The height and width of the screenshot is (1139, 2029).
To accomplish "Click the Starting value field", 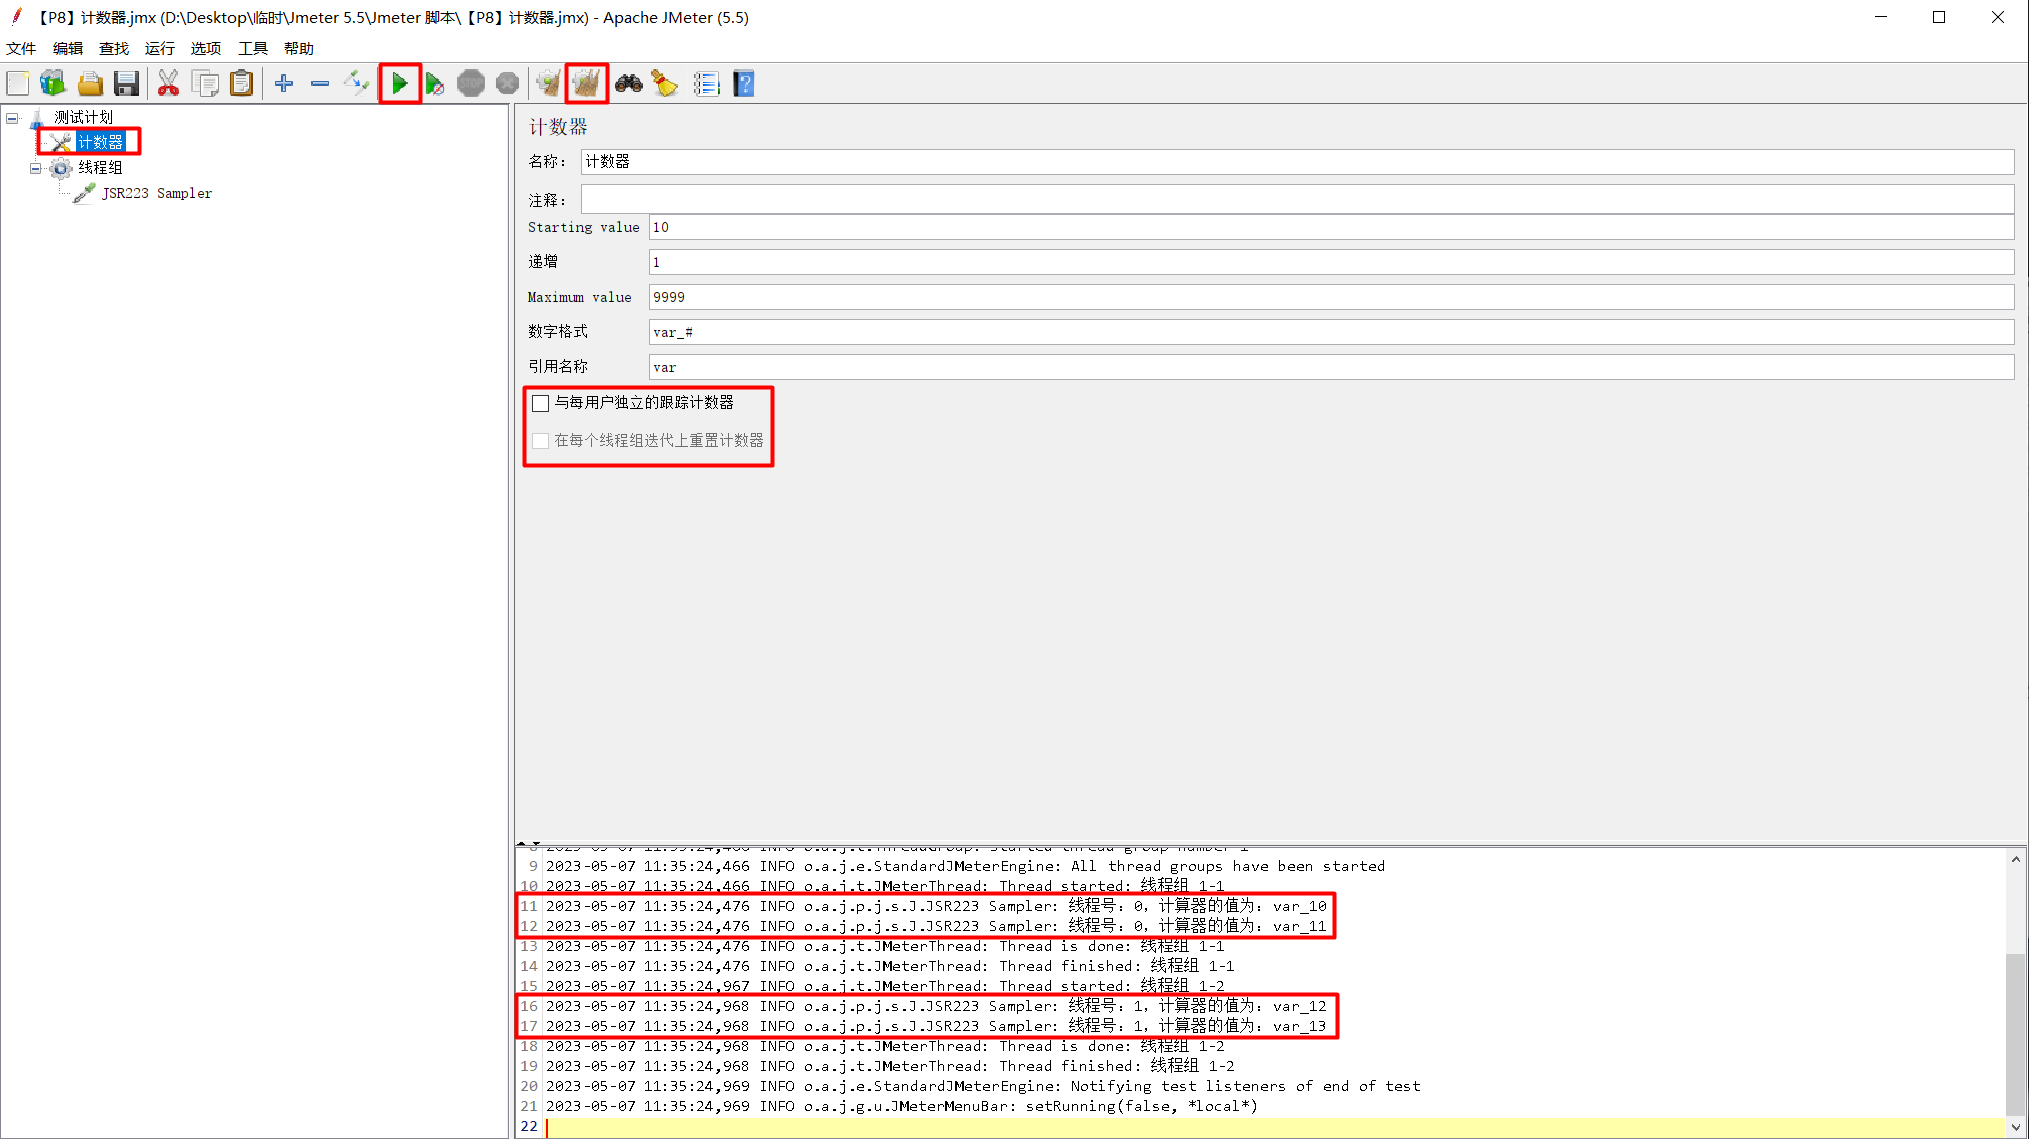I will [1331, 227].
